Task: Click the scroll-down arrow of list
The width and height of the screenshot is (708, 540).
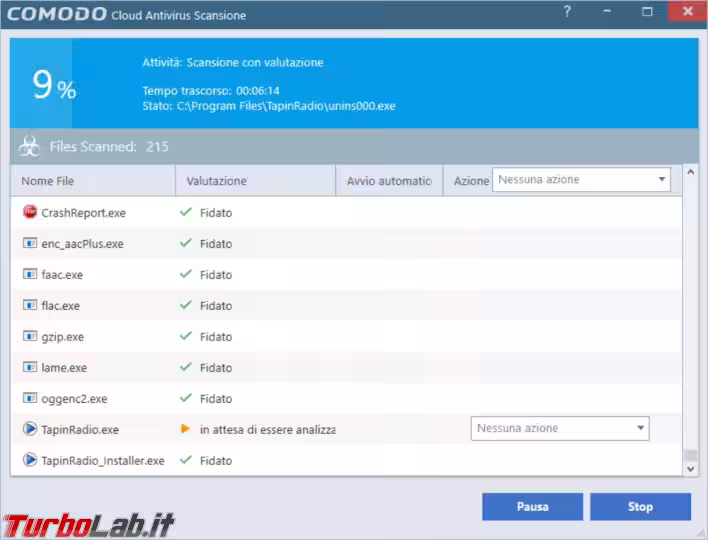Action: point(690,469)
